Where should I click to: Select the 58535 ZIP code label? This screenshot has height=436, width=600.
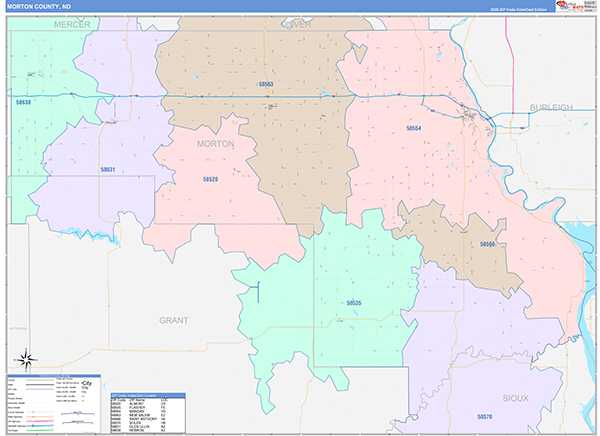click(x=354, y=303)
